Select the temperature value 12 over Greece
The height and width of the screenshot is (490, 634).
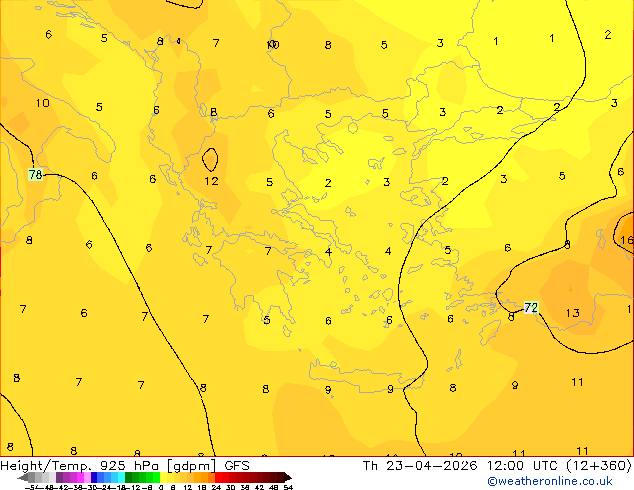coord(211,181)
